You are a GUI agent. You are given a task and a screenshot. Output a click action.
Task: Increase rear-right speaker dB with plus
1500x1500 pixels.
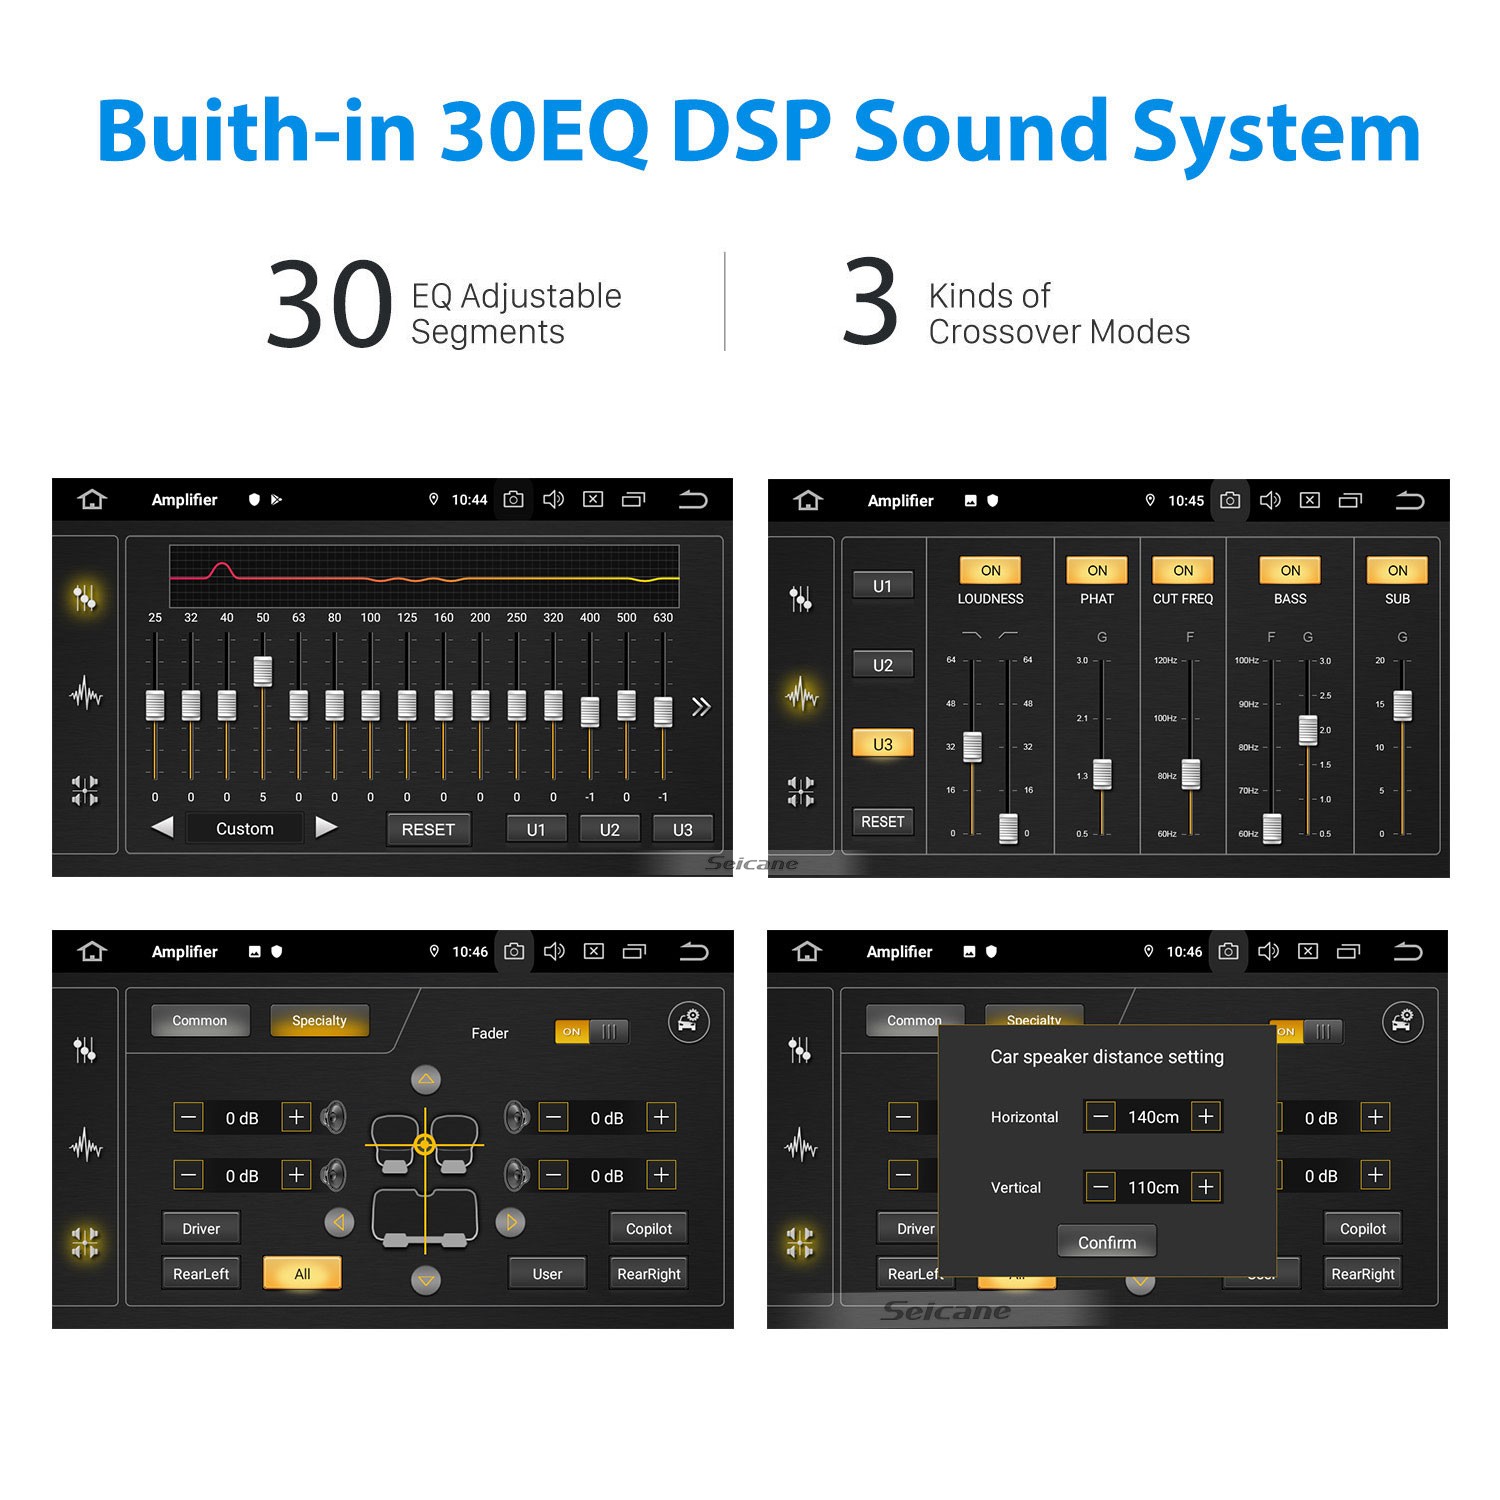661,1175
